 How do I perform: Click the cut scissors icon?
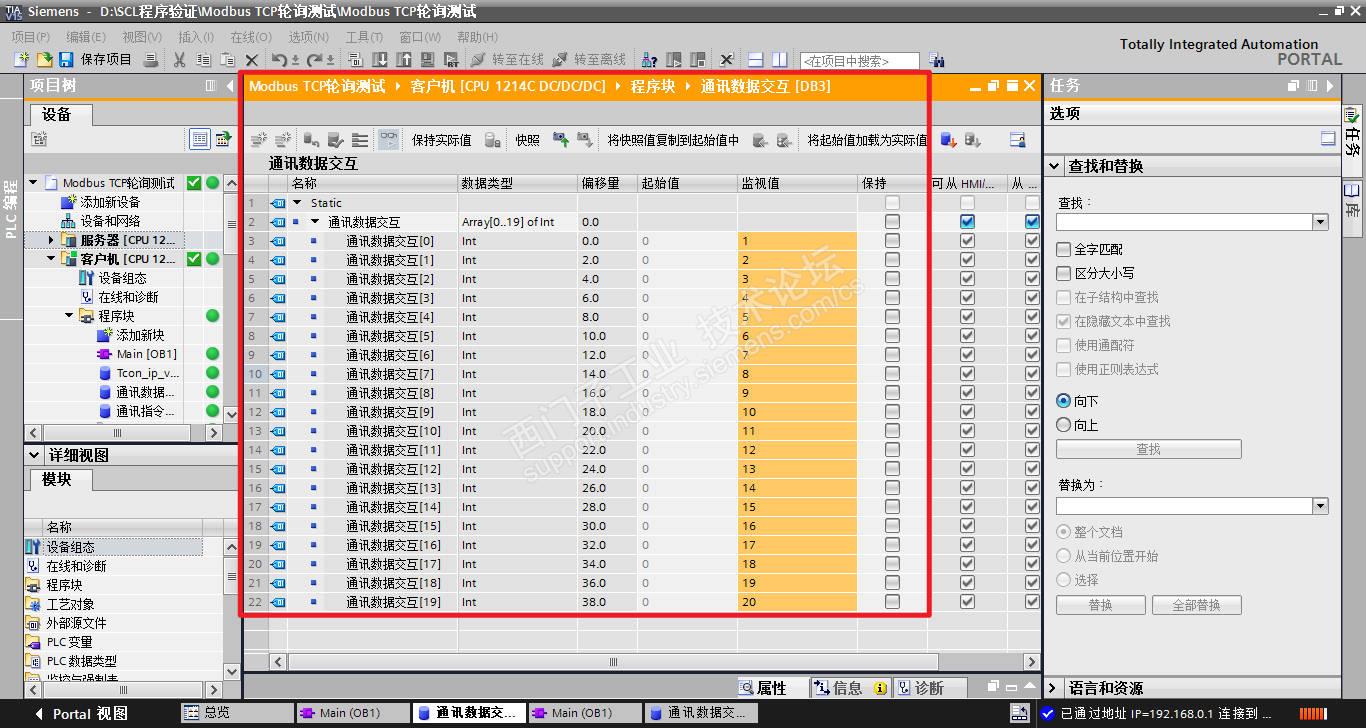[x=180, y=60]
